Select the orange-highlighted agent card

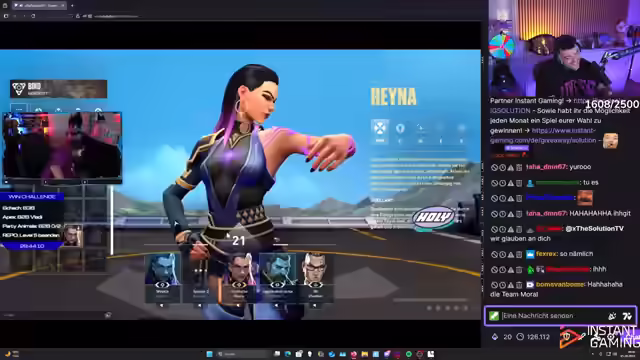(x=238, y=277)
